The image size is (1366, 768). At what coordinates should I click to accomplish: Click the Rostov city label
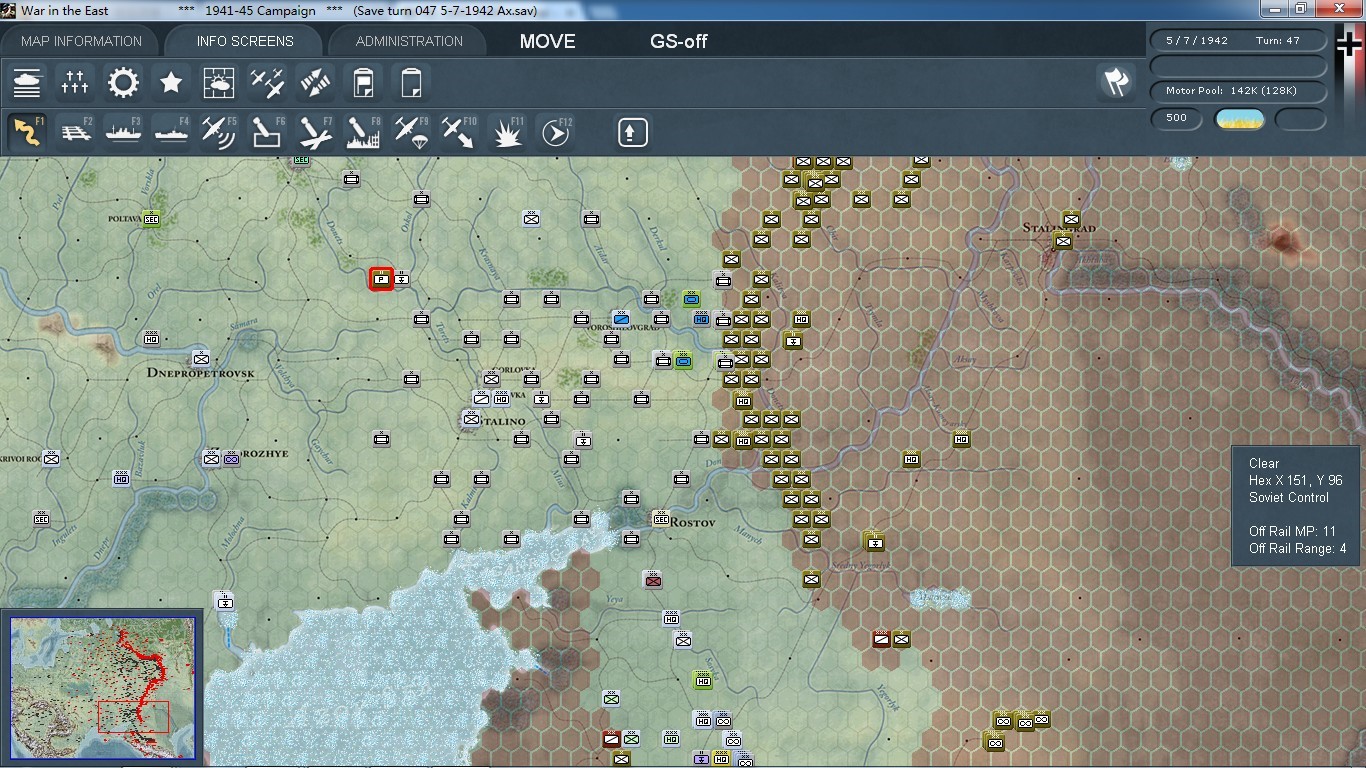(693, 523)
